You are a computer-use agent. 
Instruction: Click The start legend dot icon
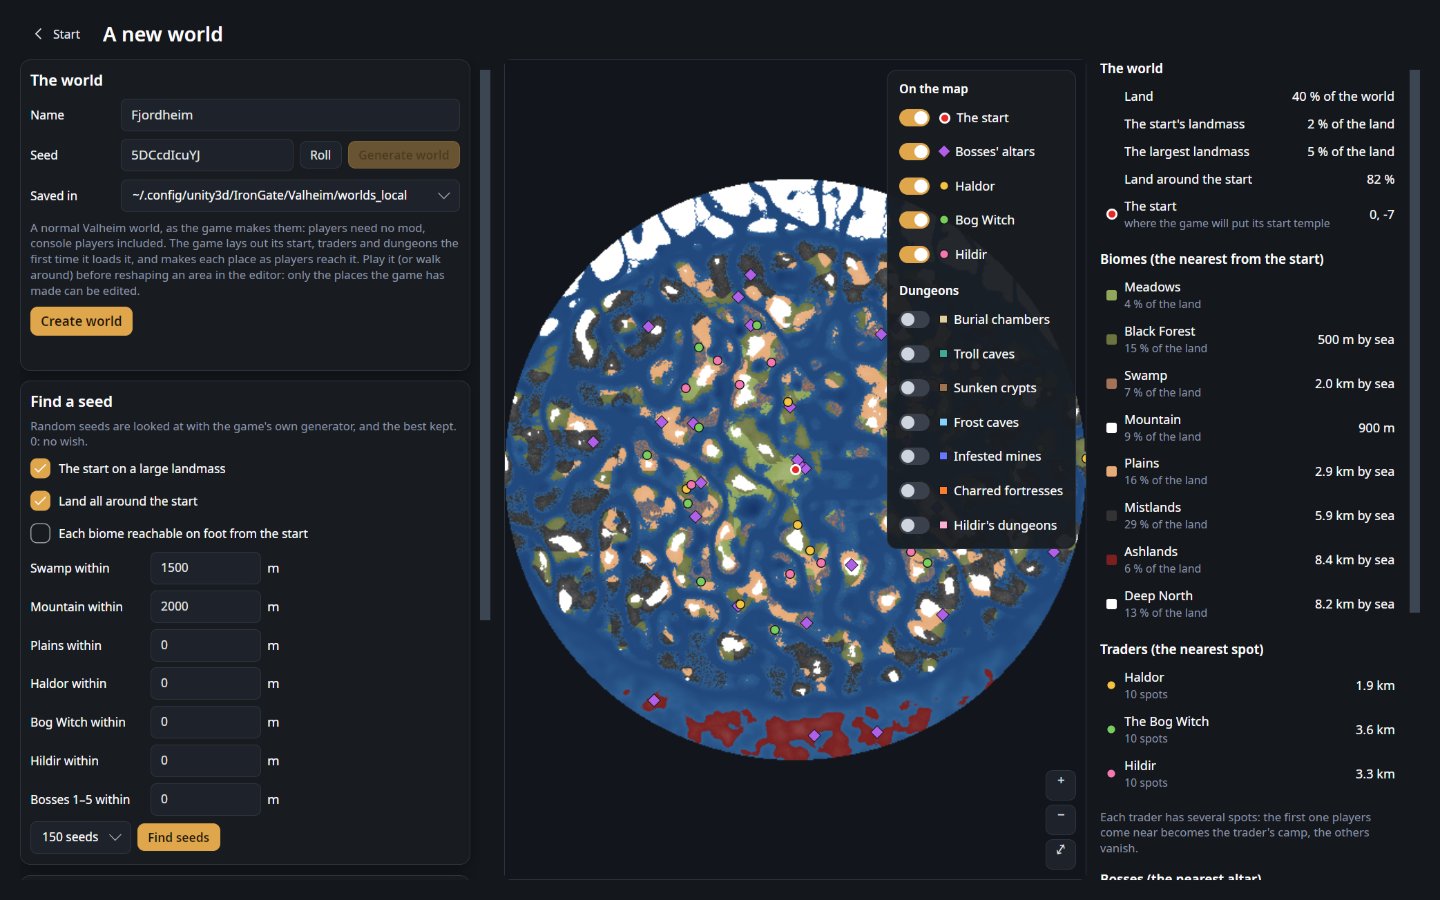[x=944, y=118]
